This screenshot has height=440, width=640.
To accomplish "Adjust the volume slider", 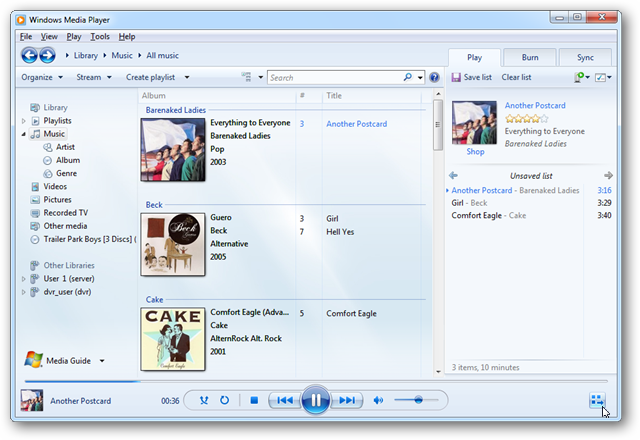I will [417, 401].
